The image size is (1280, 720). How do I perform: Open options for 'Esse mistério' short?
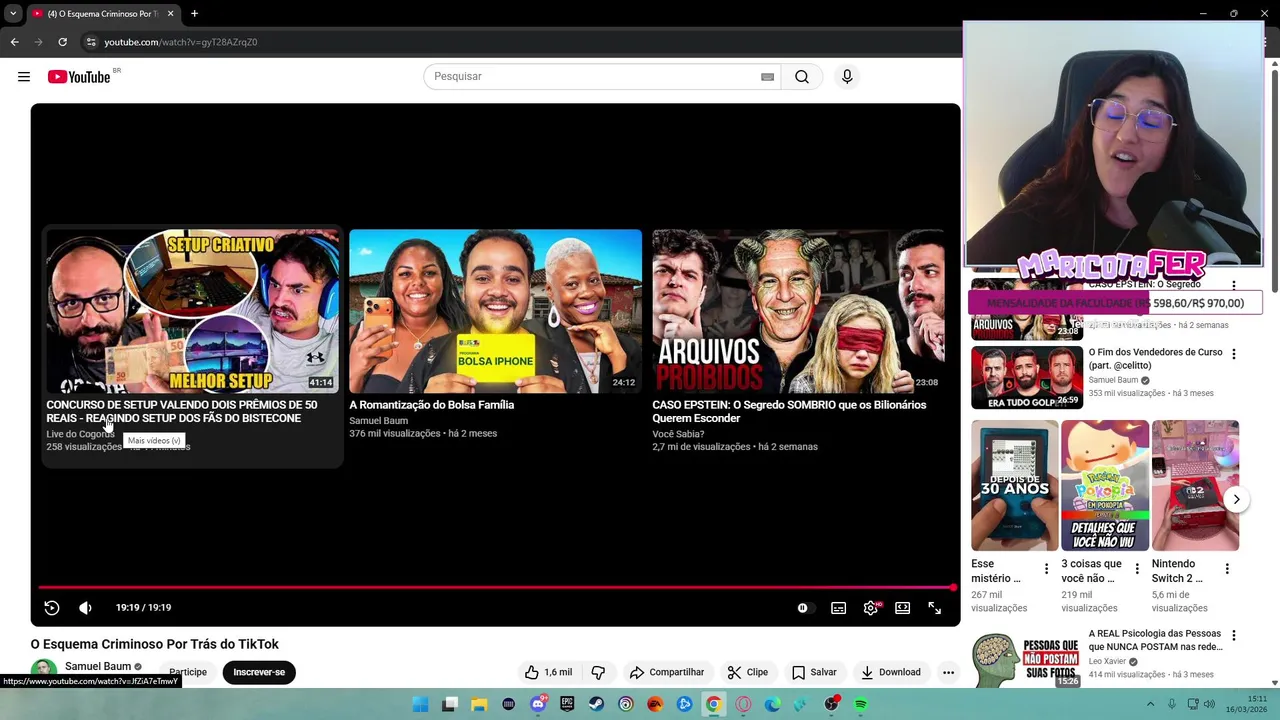pos(1047,569)
